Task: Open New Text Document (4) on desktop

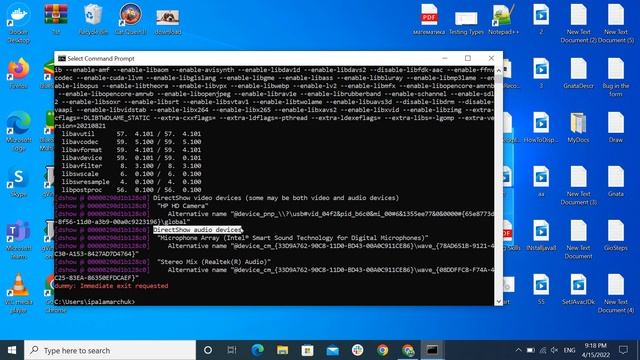Action: pos(616,294)
